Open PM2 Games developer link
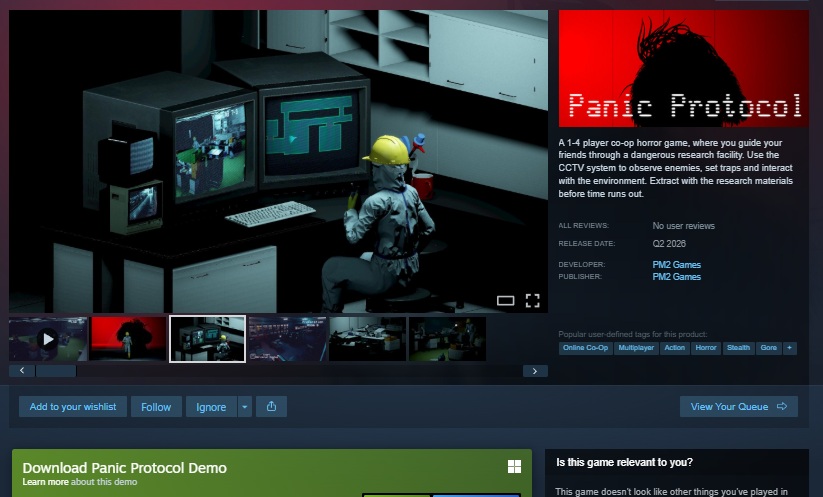This screenshot has height=497, width=823. tap(677, 265)
